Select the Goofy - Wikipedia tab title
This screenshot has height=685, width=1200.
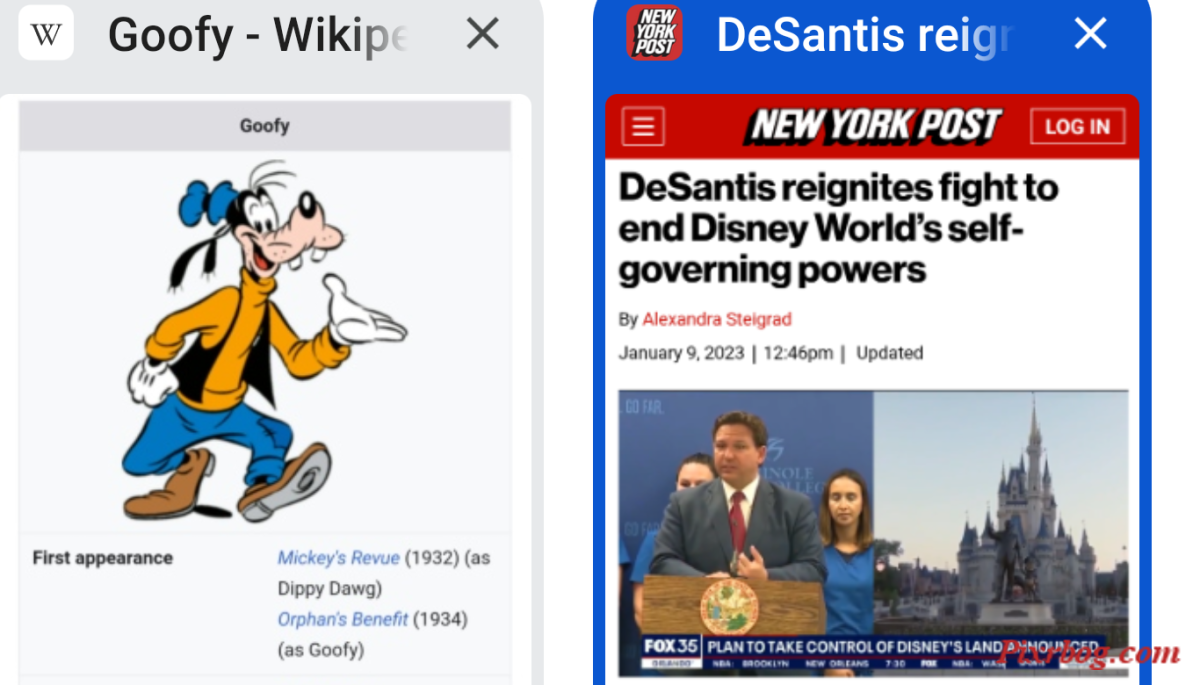pyautogui.click(x=258, y=36)
